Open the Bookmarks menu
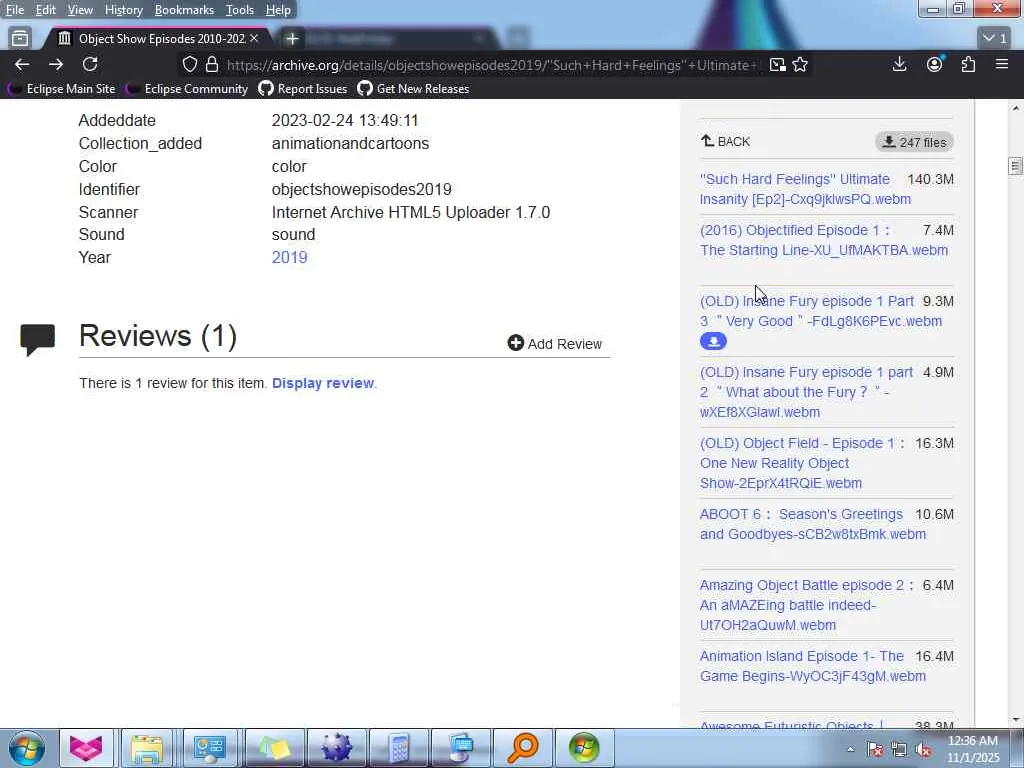Image resolution: width=1024 pixels, height=768 pixels. click(184, 10)
